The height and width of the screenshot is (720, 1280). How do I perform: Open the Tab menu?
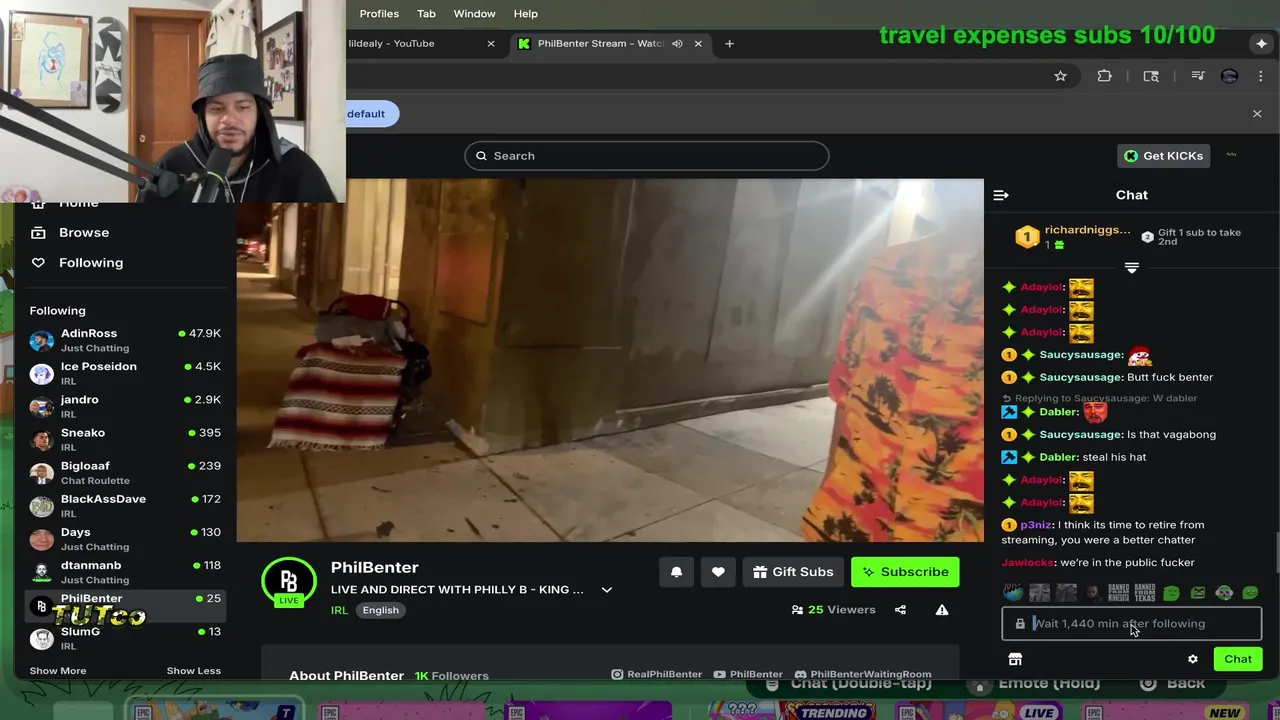point(426,14)
